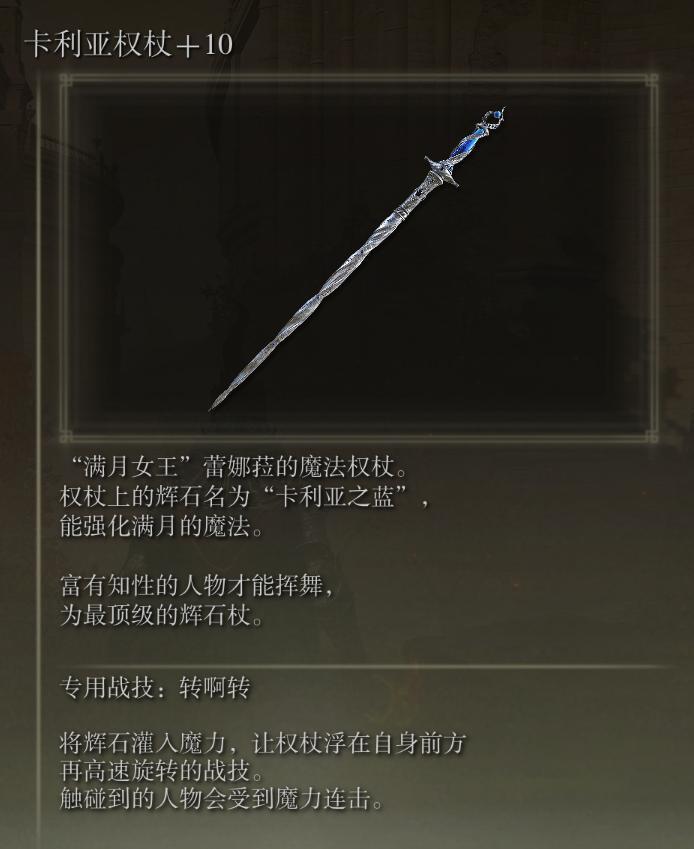
Task: Click the line 为最顶级的辉石杖
Action: pyautogui.click(x=161, y=615)
